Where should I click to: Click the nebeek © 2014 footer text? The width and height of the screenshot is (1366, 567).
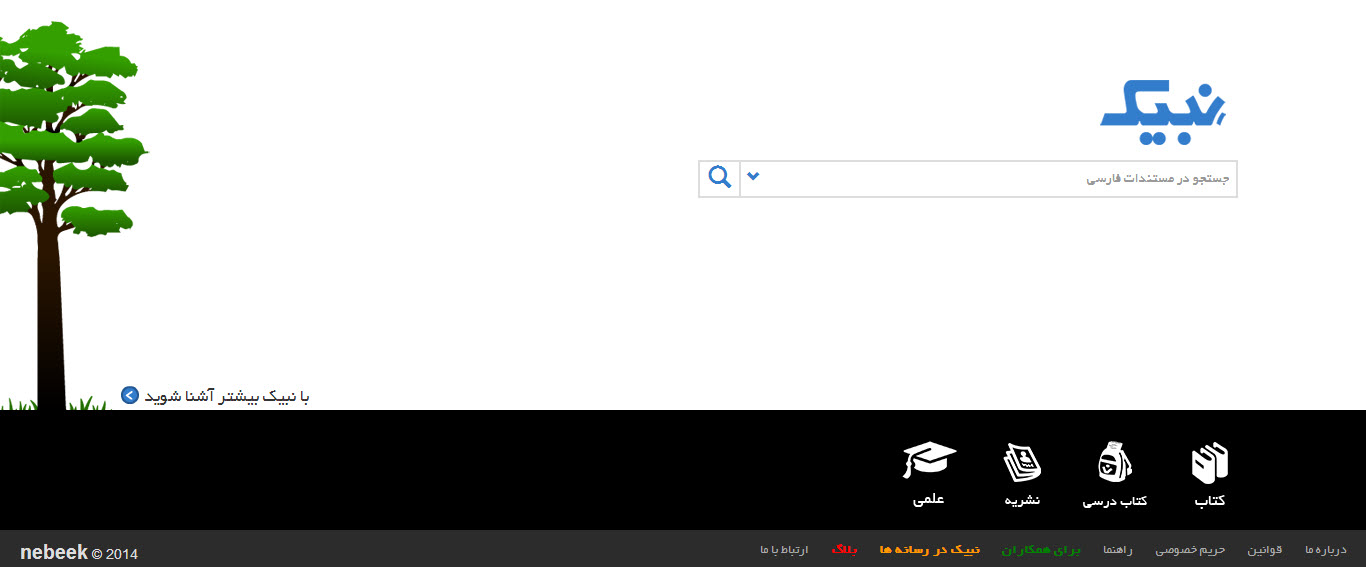coord(79,553)
